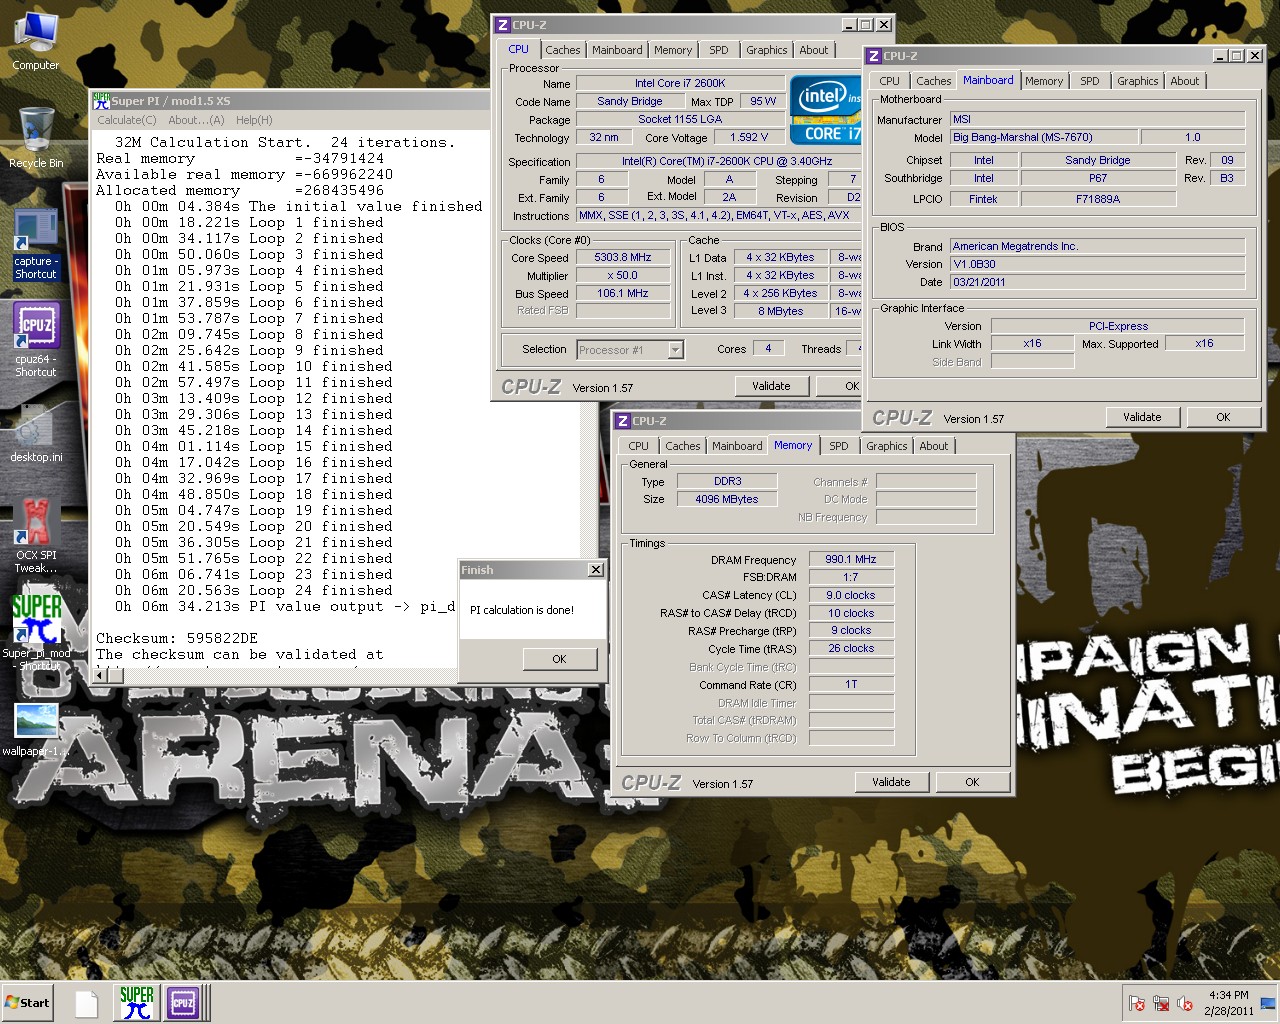Click the Big Bang-Marshal model field
This screenshot has height=1024, width=1280.
pos(1043,137)
